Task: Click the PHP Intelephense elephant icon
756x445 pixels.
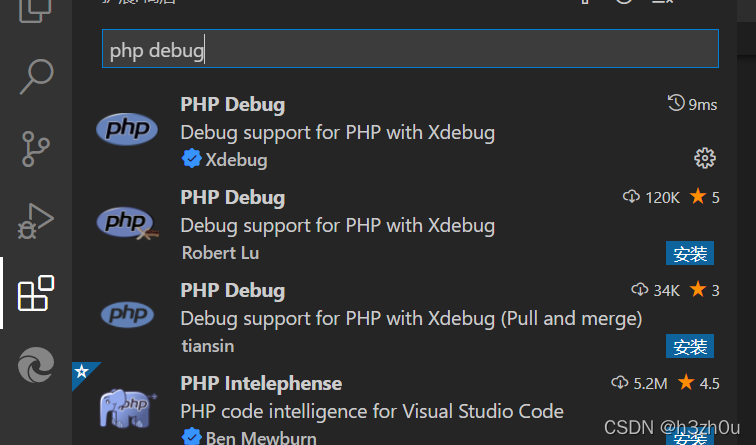Action: tap(127, 408)
